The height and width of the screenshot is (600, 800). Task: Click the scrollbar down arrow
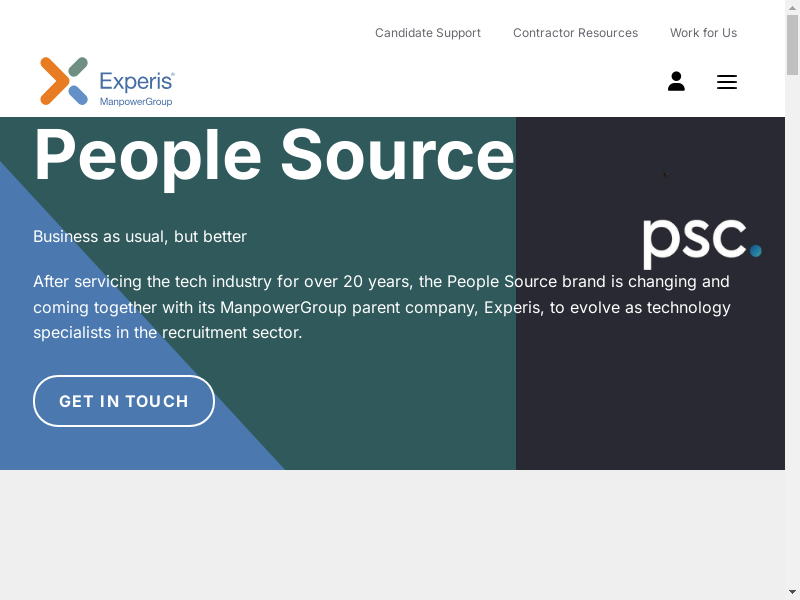coord(792,592)
